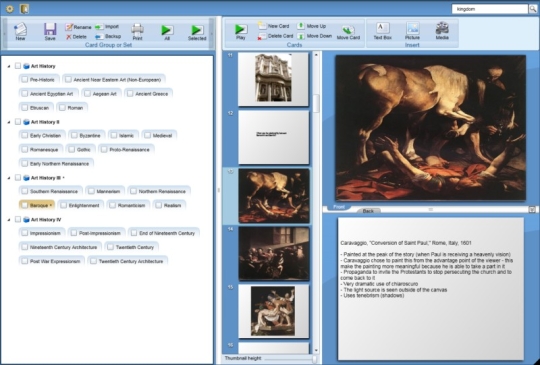Check the Mannerism set checkbox

91,191
